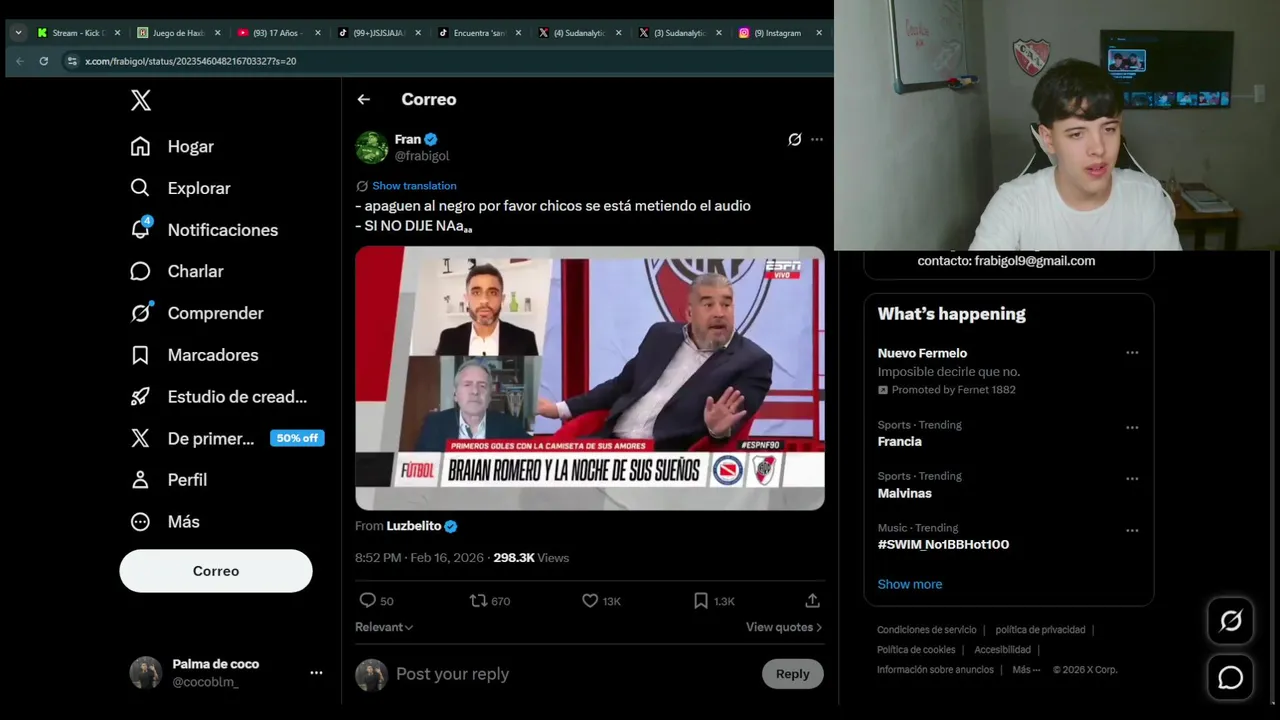
Task: Switch to Juego de Hax browser tab
Action: [178, 33]
